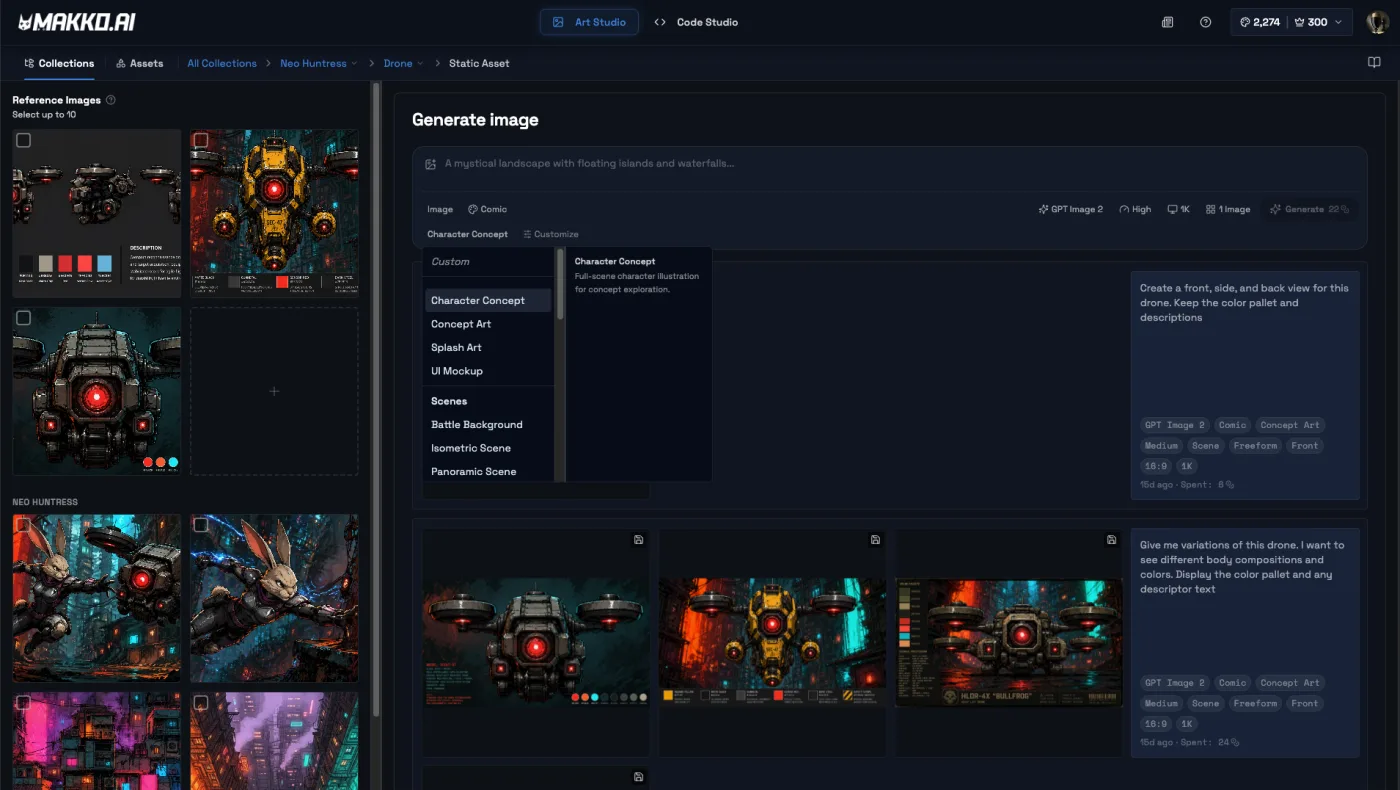Viewport: 1400px width, 790px height.
Task: Switch to the Code Studio tab
Action: click(x=696, y=22)
